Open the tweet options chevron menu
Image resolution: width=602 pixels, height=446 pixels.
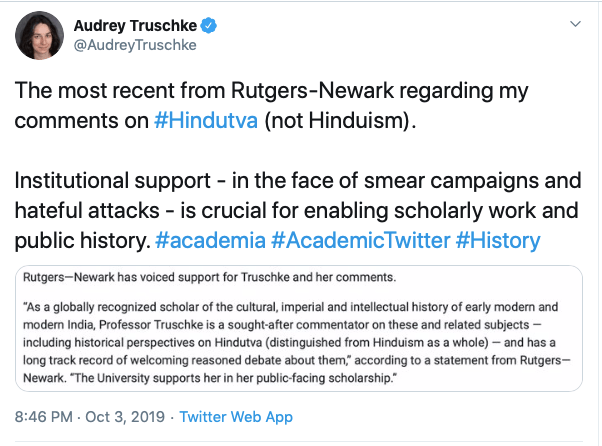coord(573,23)
